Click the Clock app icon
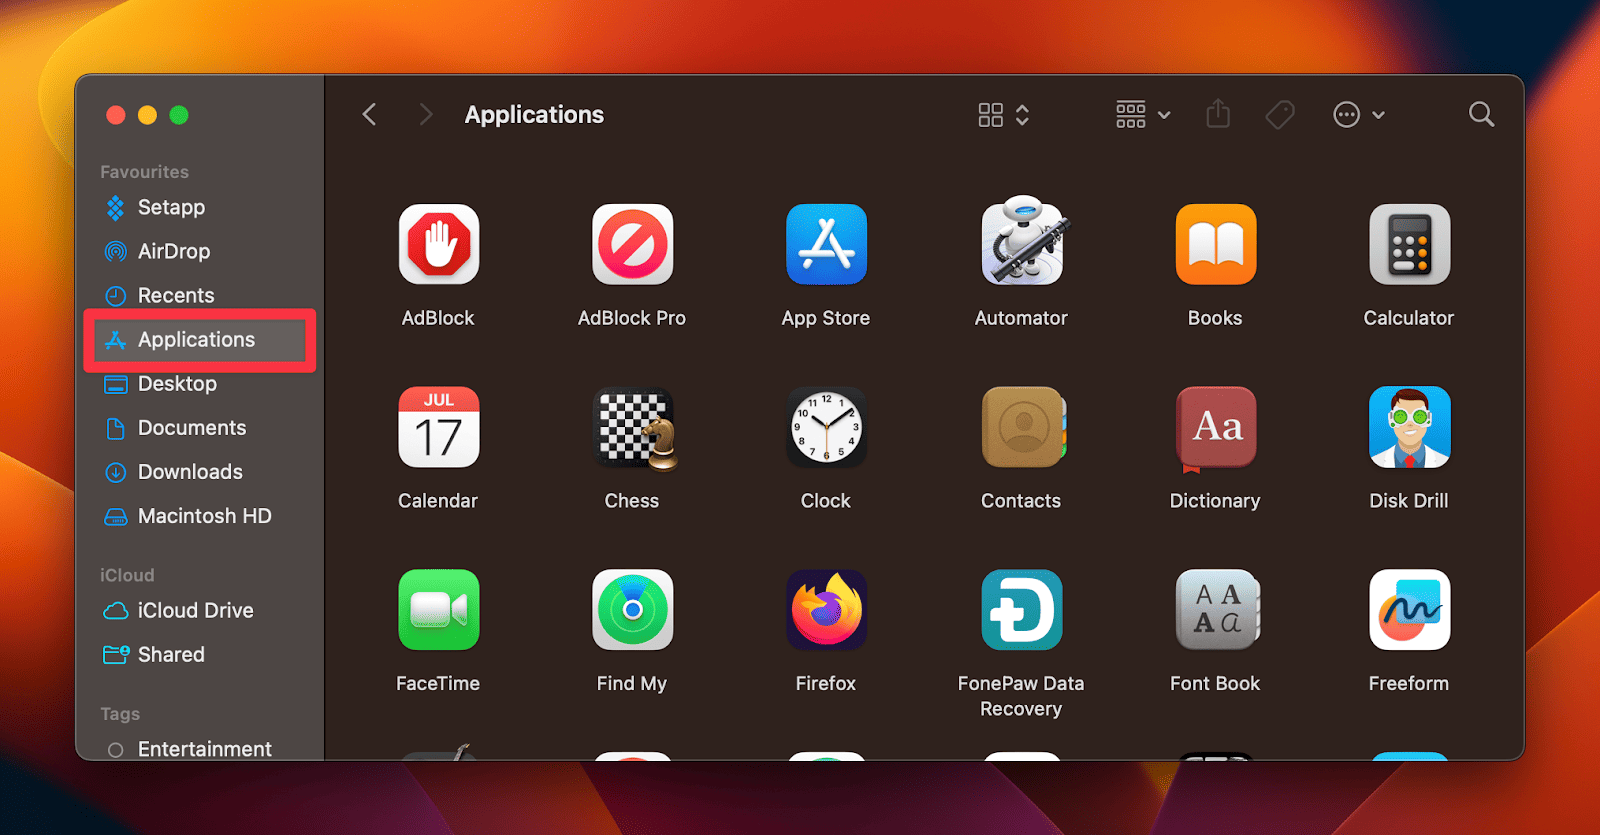The width and height of the screenshot is (1600, 835). [x=826, y=427]
